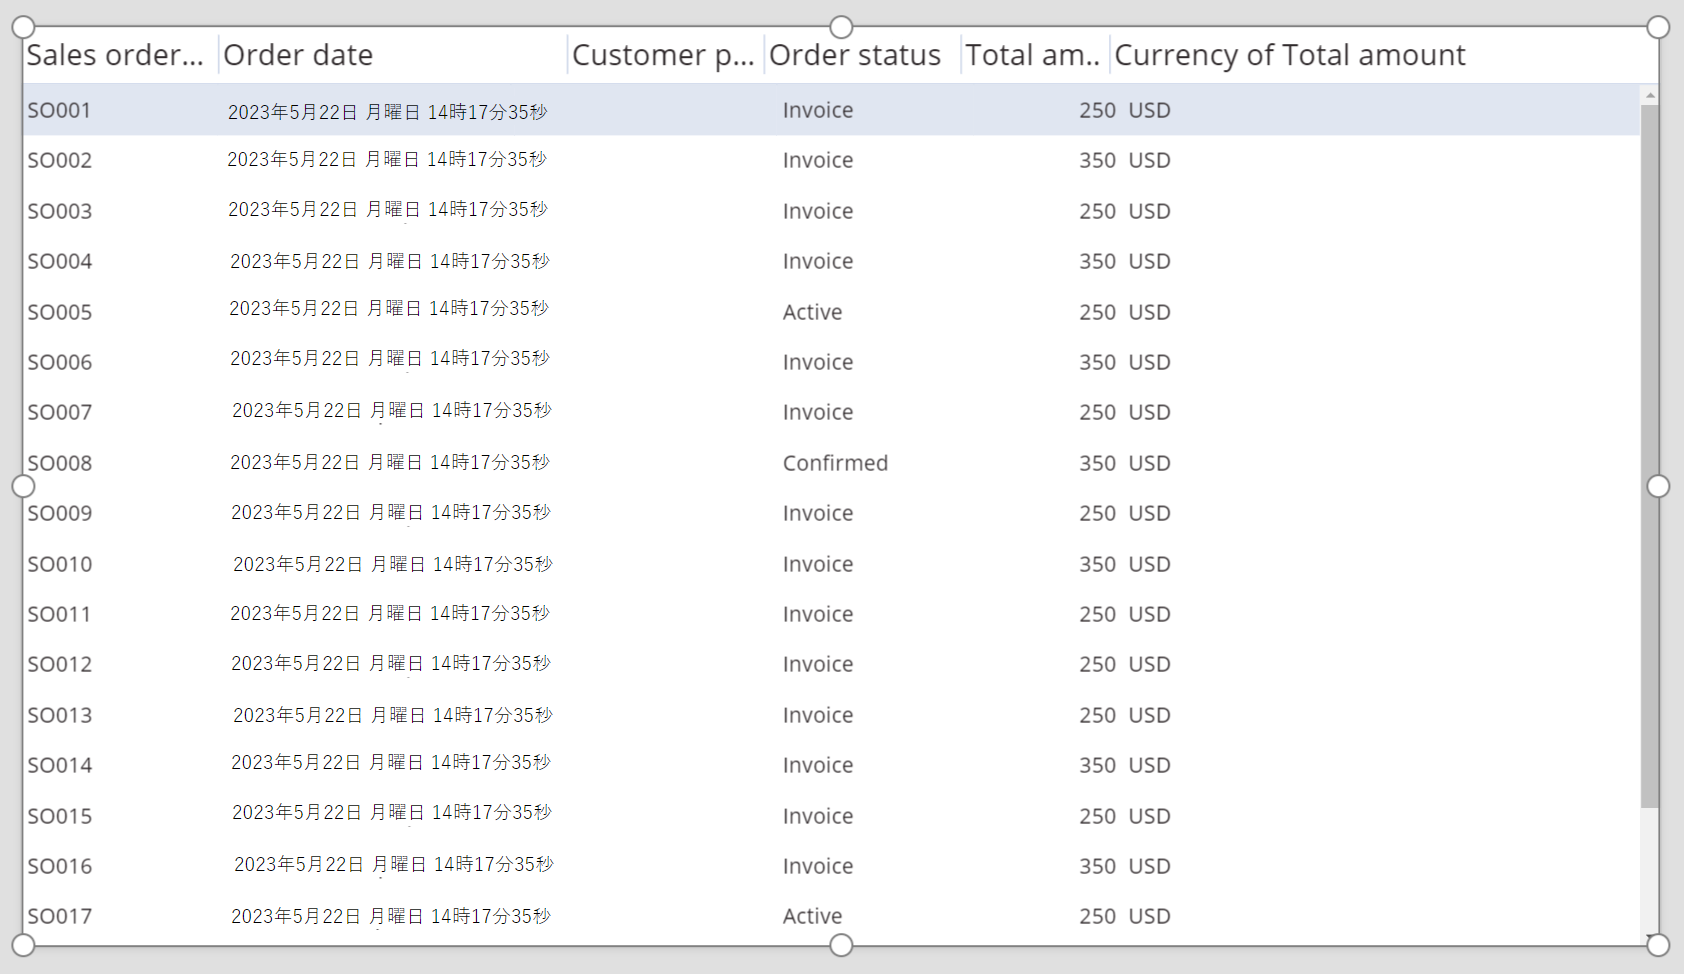This screenshot has width=1684, height=974.
Task: Click the order date in SO016 row
Action: click(x=394, y=864)
